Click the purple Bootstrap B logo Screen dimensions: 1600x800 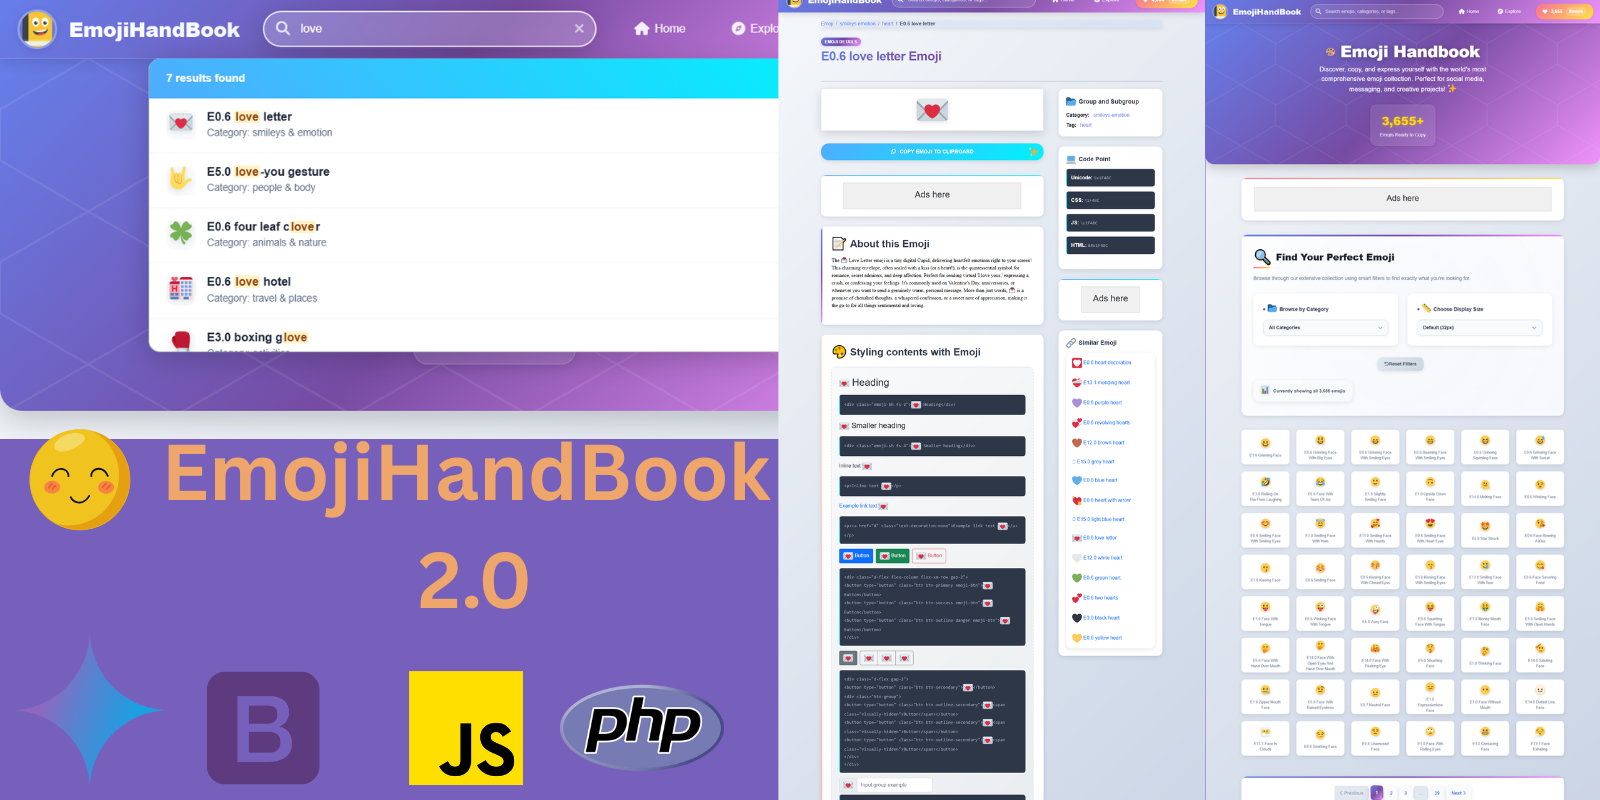[263, 727]
